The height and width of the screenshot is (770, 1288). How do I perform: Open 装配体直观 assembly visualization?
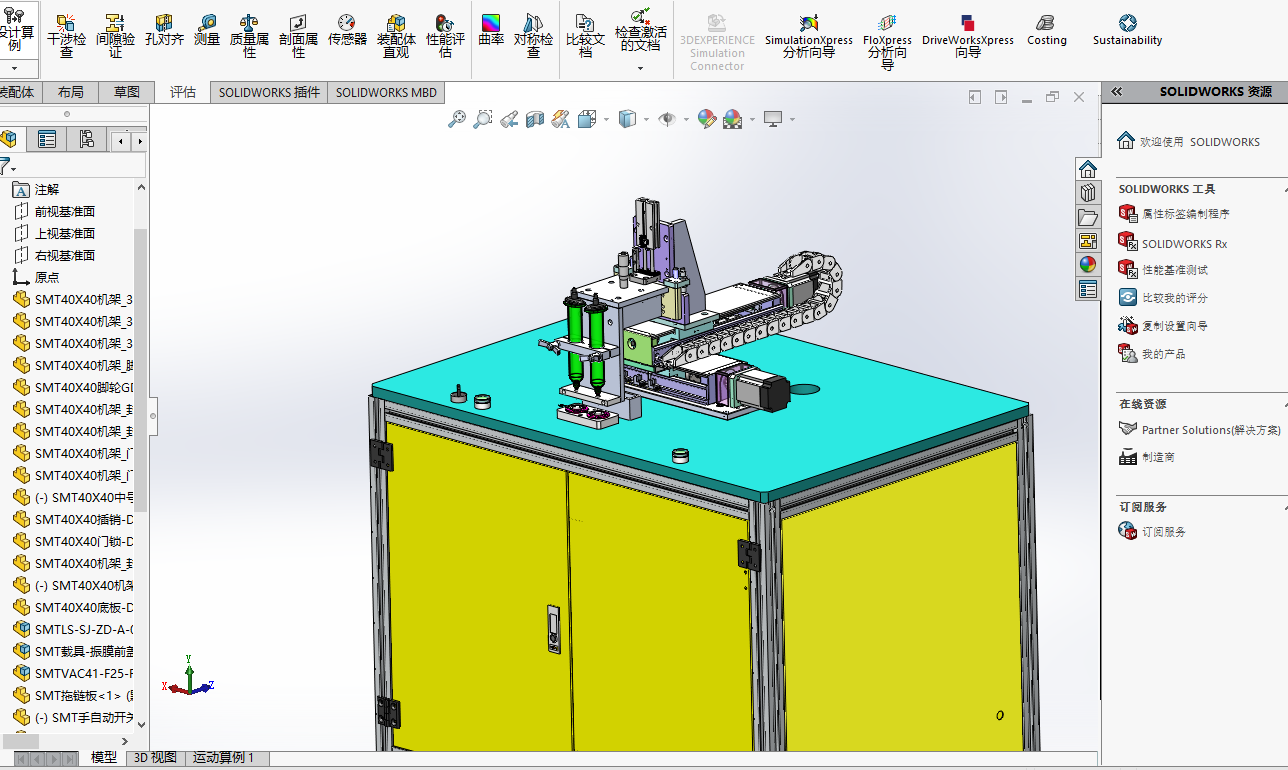tap(396, 36)
